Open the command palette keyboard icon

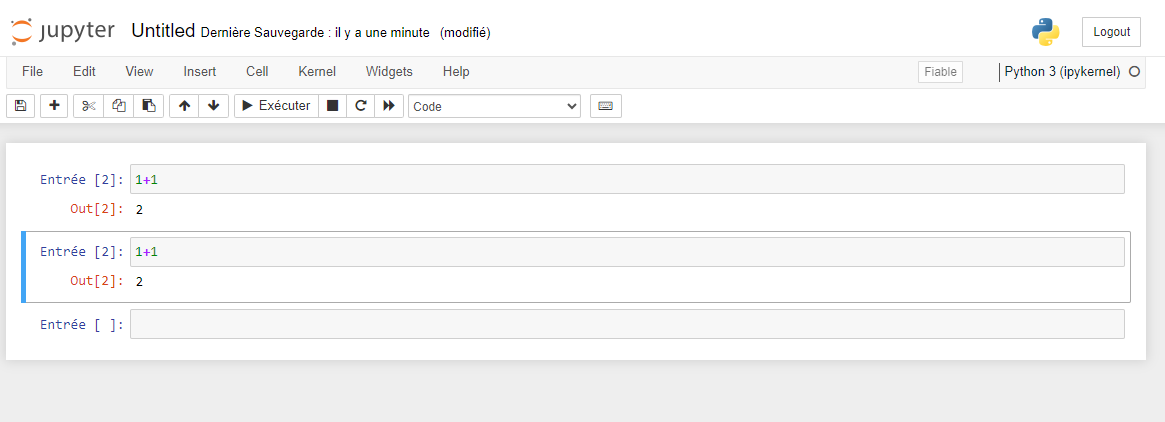pyautogui.click(x=606, y=106)
